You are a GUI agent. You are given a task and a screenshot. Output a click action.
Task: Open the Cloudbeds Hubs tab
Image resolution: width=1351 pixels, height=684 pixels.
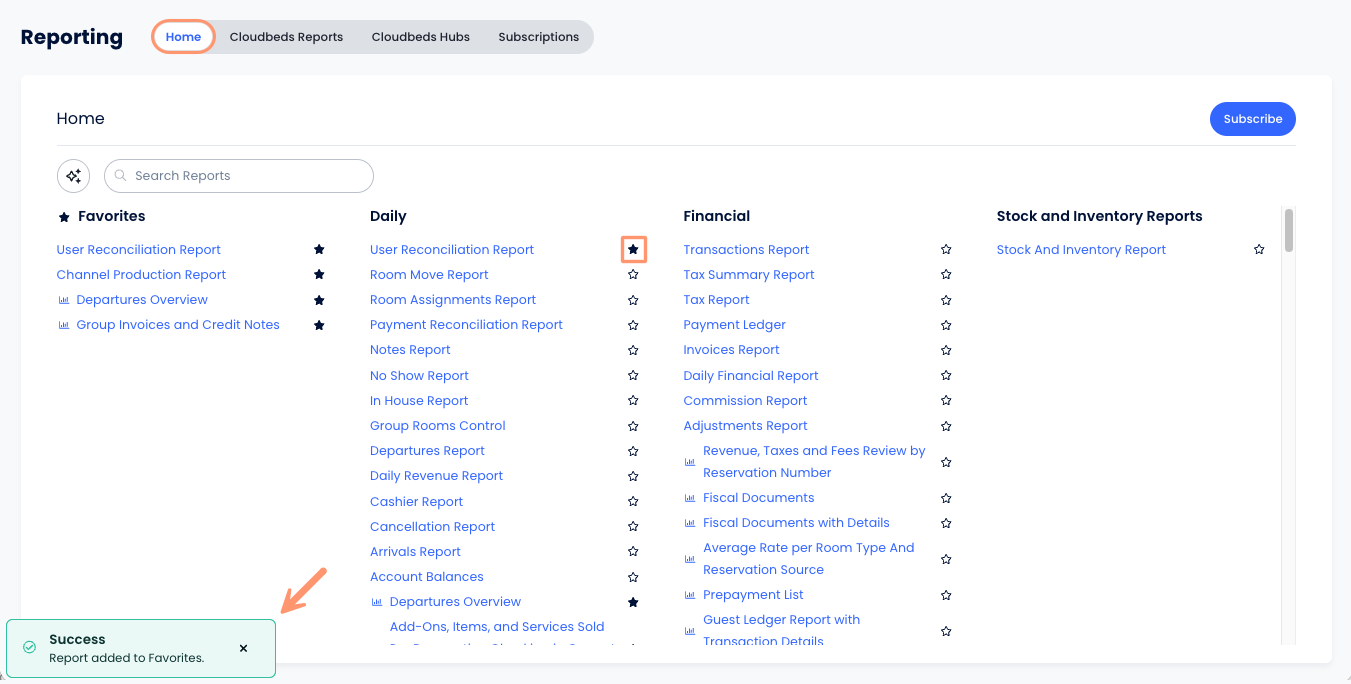(420, 37)
